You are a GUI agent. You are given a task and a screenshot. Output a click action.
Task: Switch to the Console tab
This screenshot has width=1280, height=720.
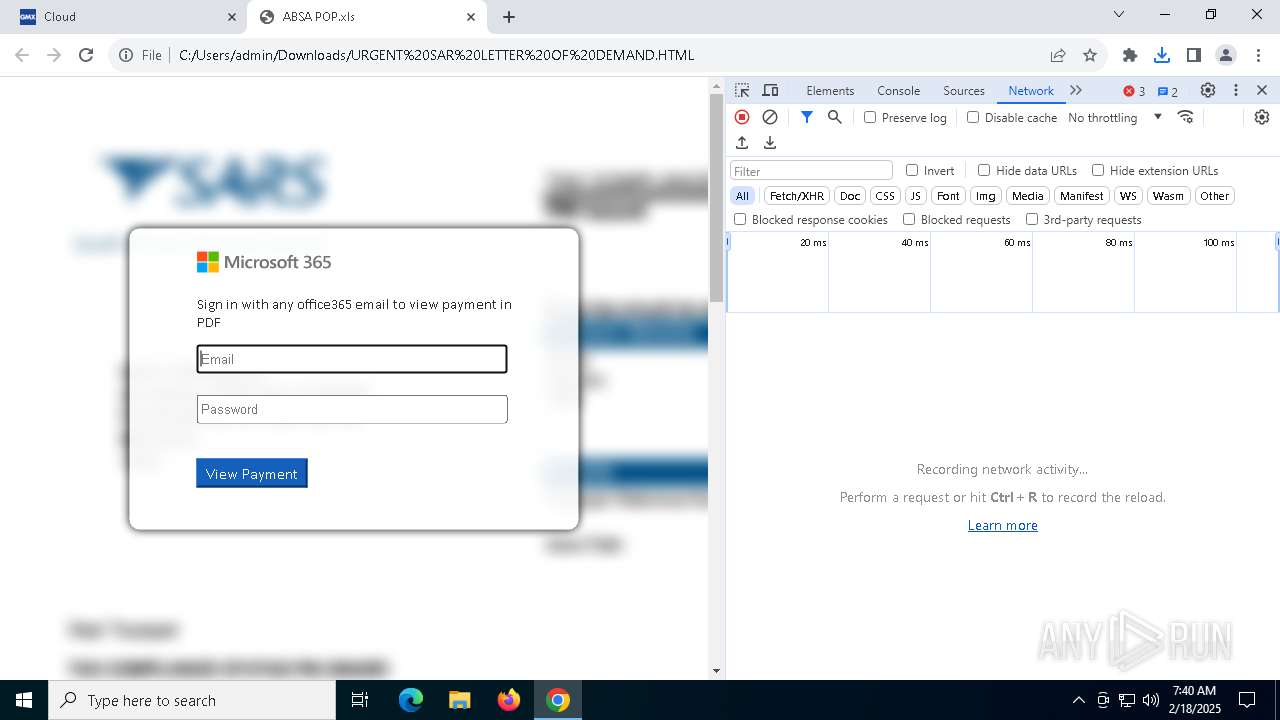click(898, 90)
